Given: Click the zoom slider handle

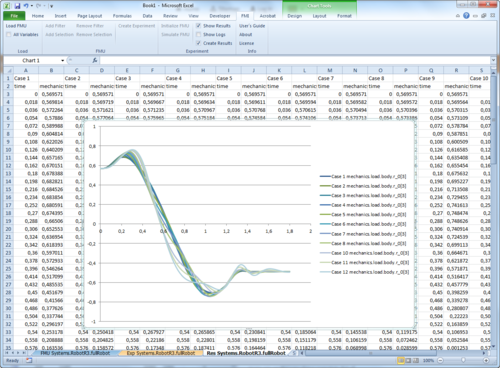Looking at the screenshot, I should pyautogui.click(x=463, y=360).
